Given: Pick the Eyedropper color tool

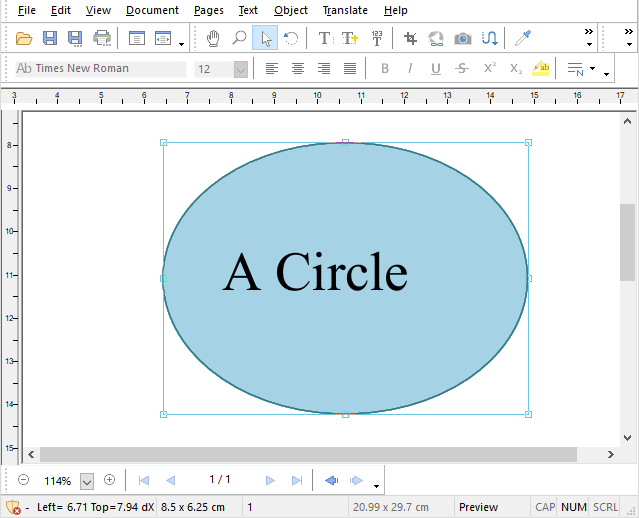Looking at the screenshot, I should click(522, 39).
